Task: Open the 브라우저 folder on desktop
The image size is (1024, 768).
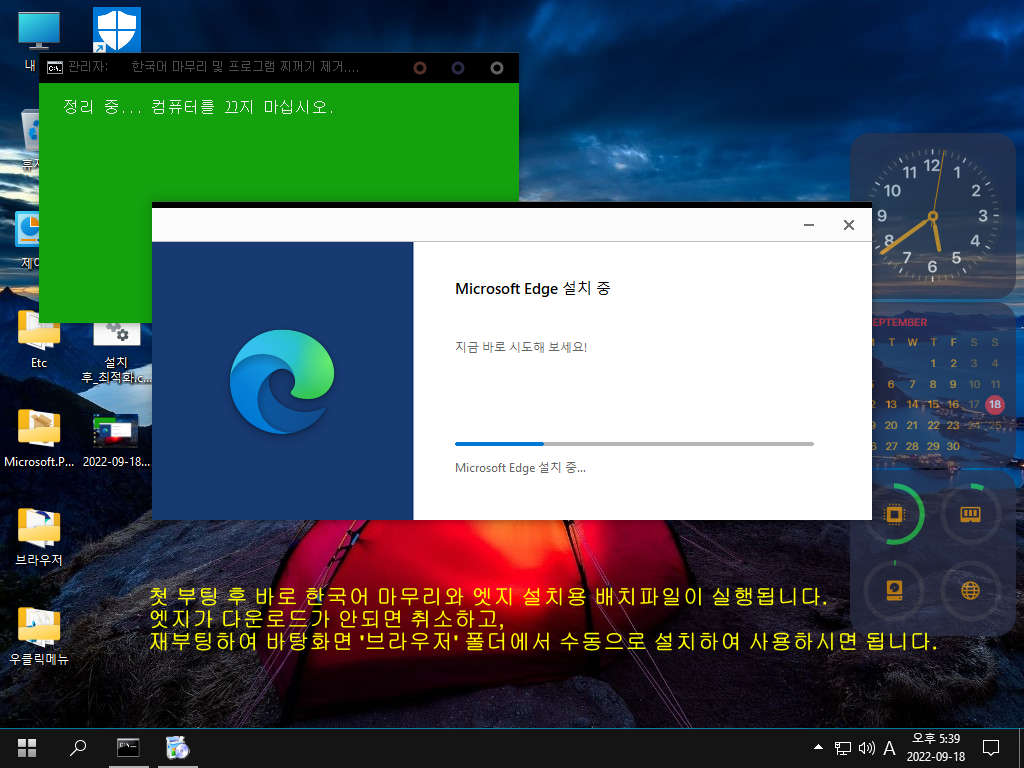Action: 39,537
